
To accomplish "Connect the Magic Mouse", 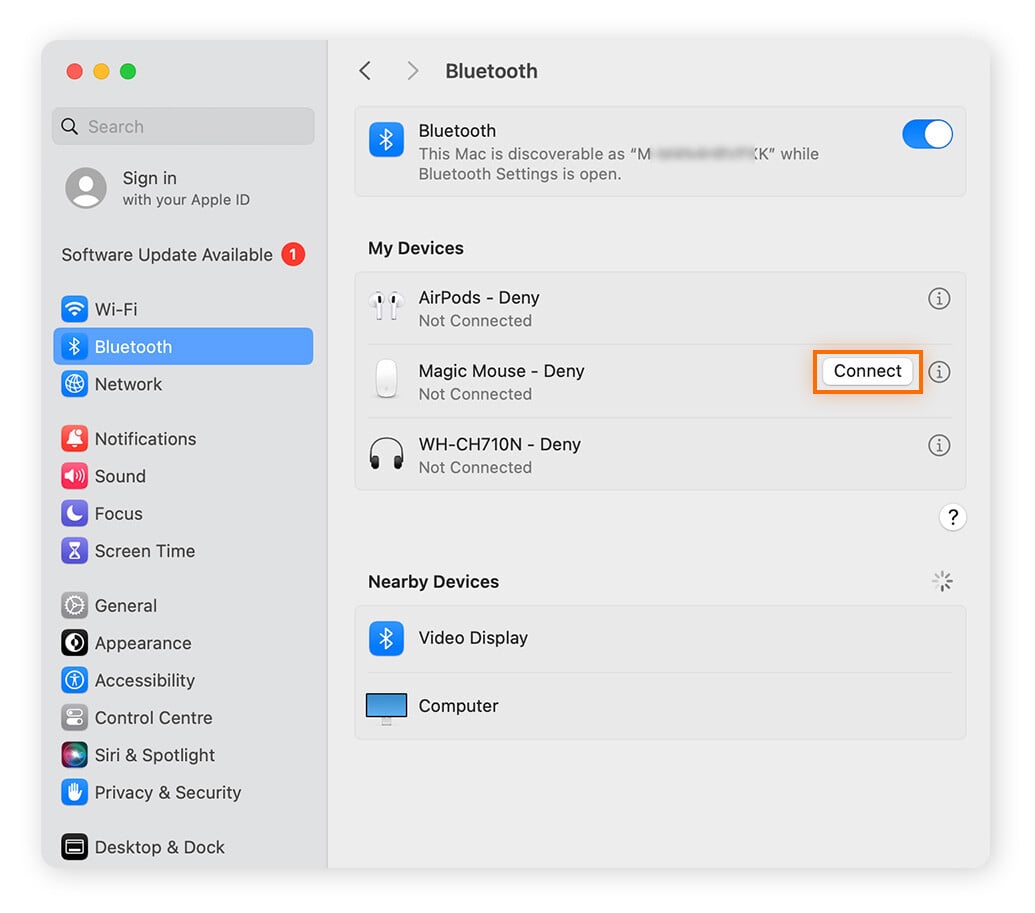I will (867, 371).
